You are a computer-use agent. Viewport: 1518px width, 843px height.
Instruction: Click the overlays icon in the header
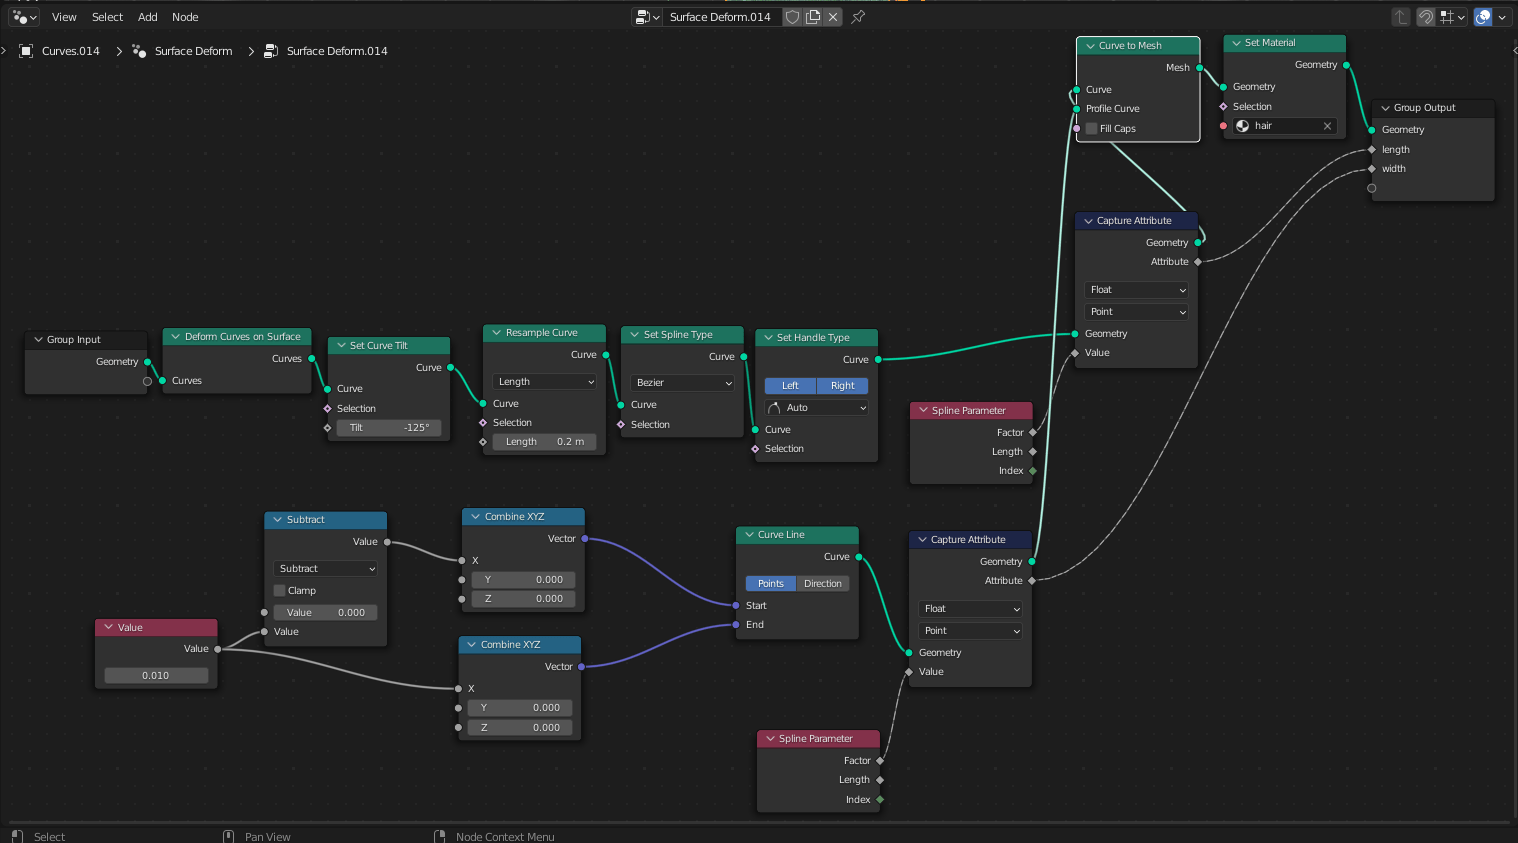pos(1483,16)
